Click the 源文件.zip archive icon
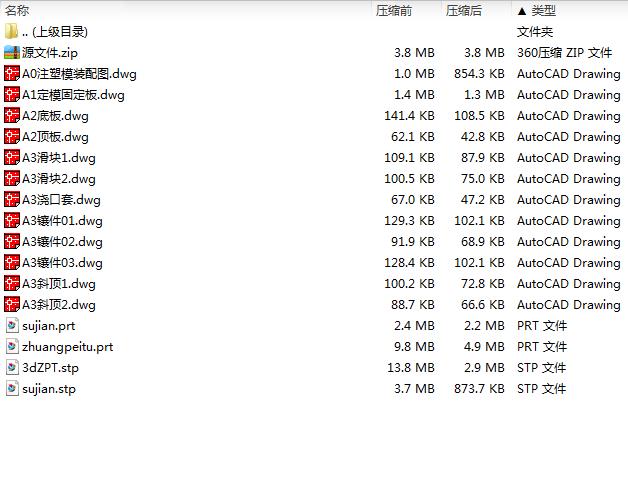The image size is (628, 479). (x=12, y=52)
